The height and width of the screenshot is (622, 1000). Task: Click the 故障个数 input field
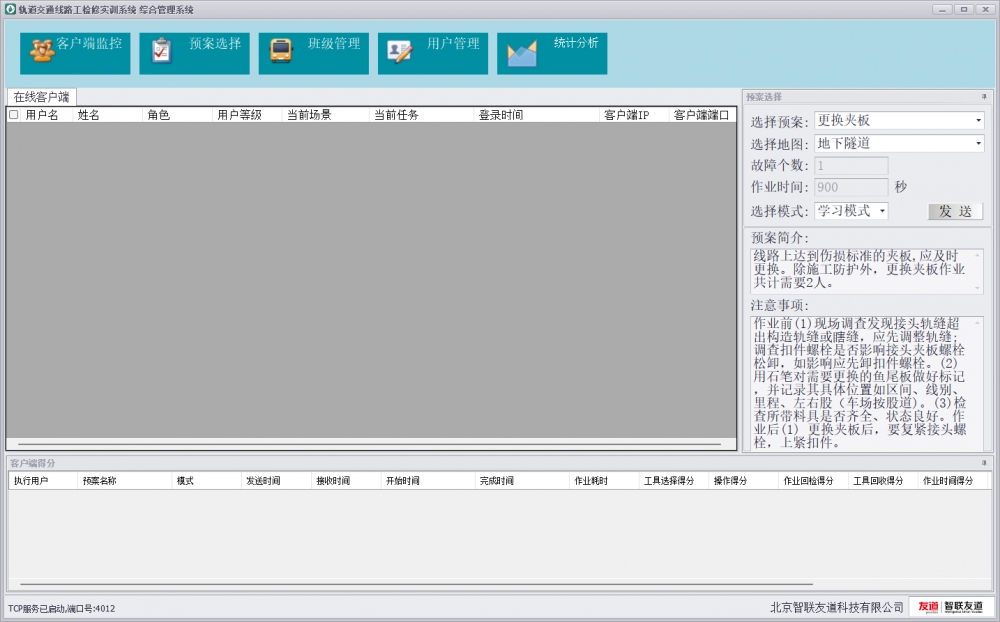[850, 166]
